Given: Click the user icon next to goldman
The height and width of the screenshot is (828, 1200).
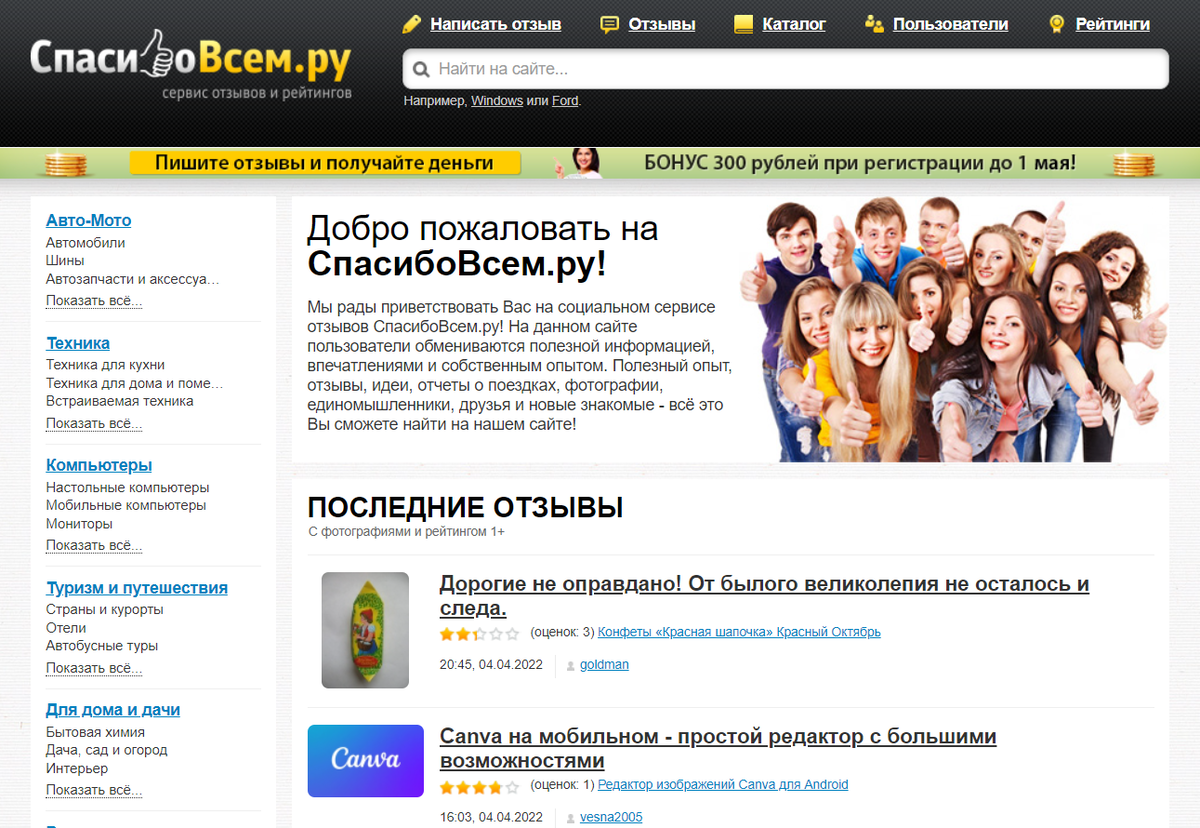Looking at the screenshot, I should (571, 666).
